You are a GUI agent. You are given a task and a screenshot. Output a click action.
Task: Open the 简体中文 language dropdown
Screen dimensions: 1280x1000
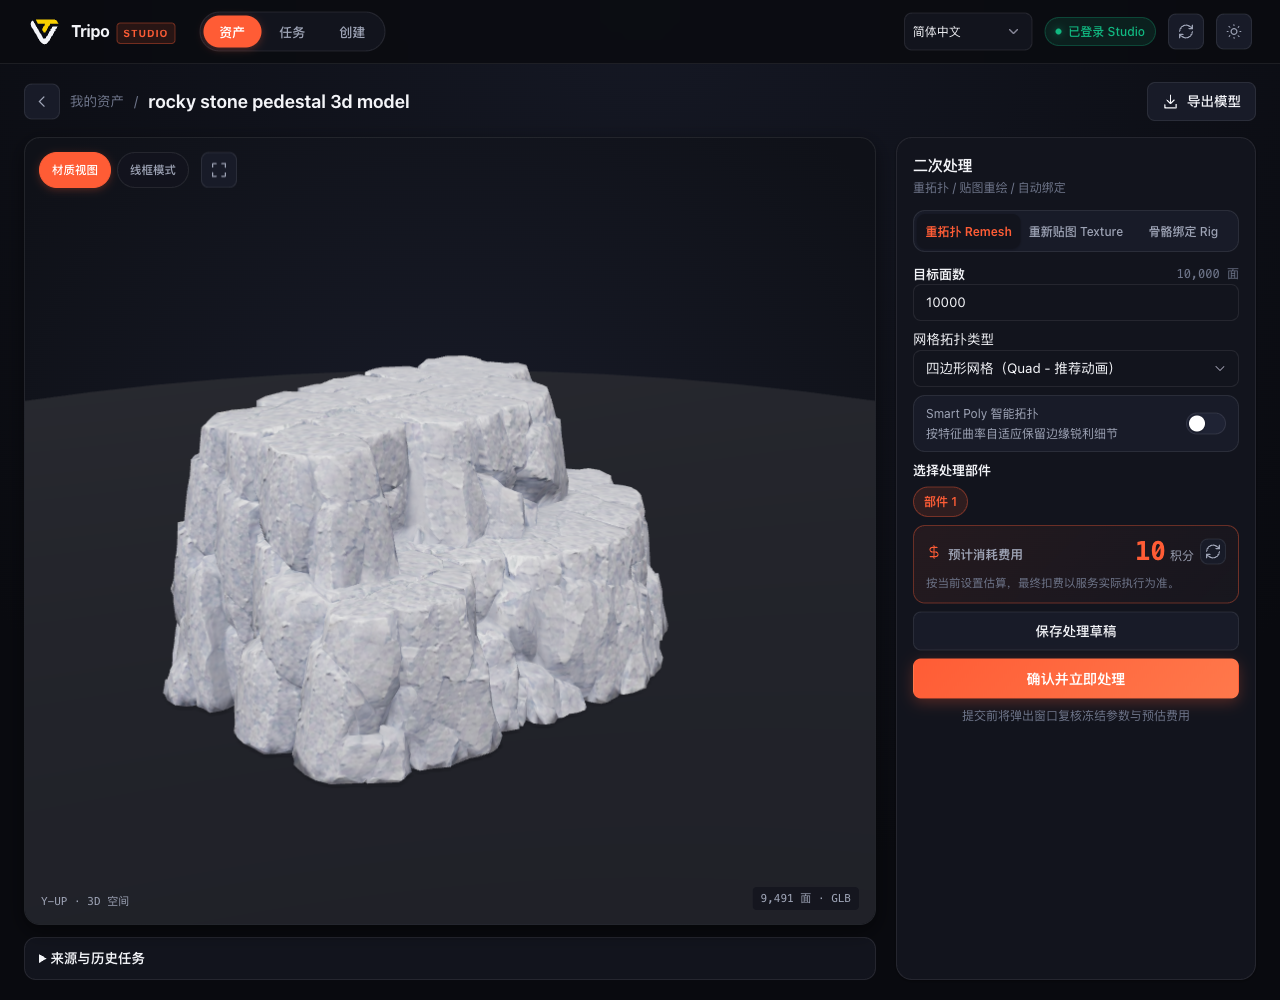[968, 32]
